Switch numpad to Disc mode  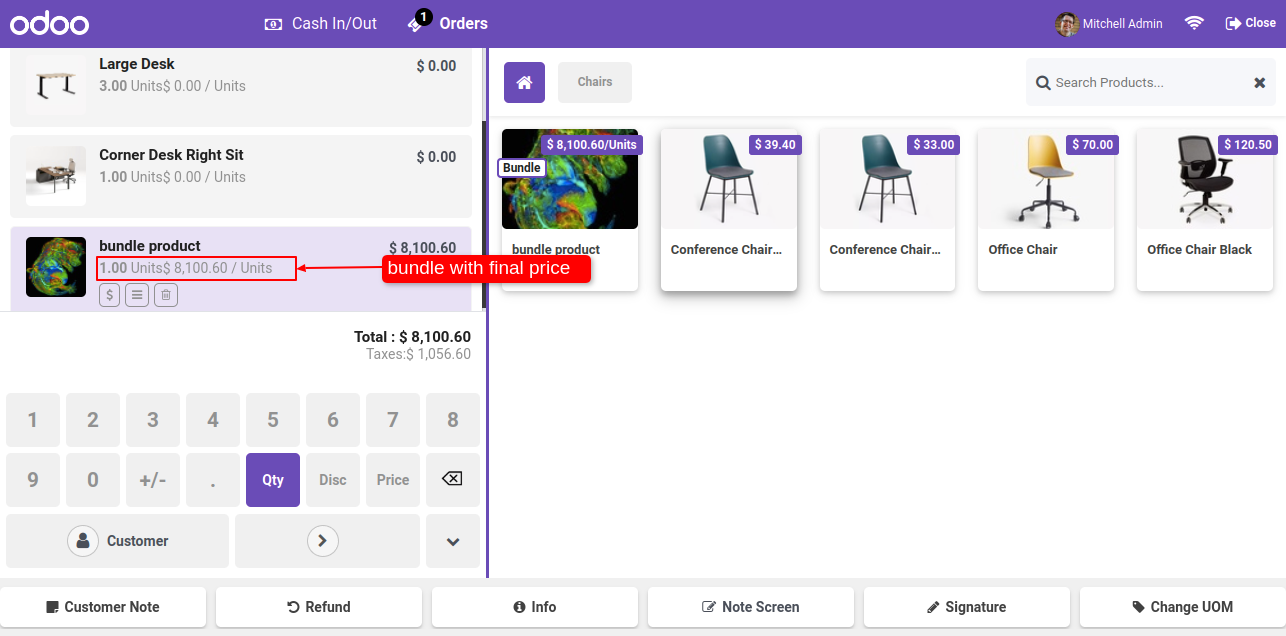333,480
